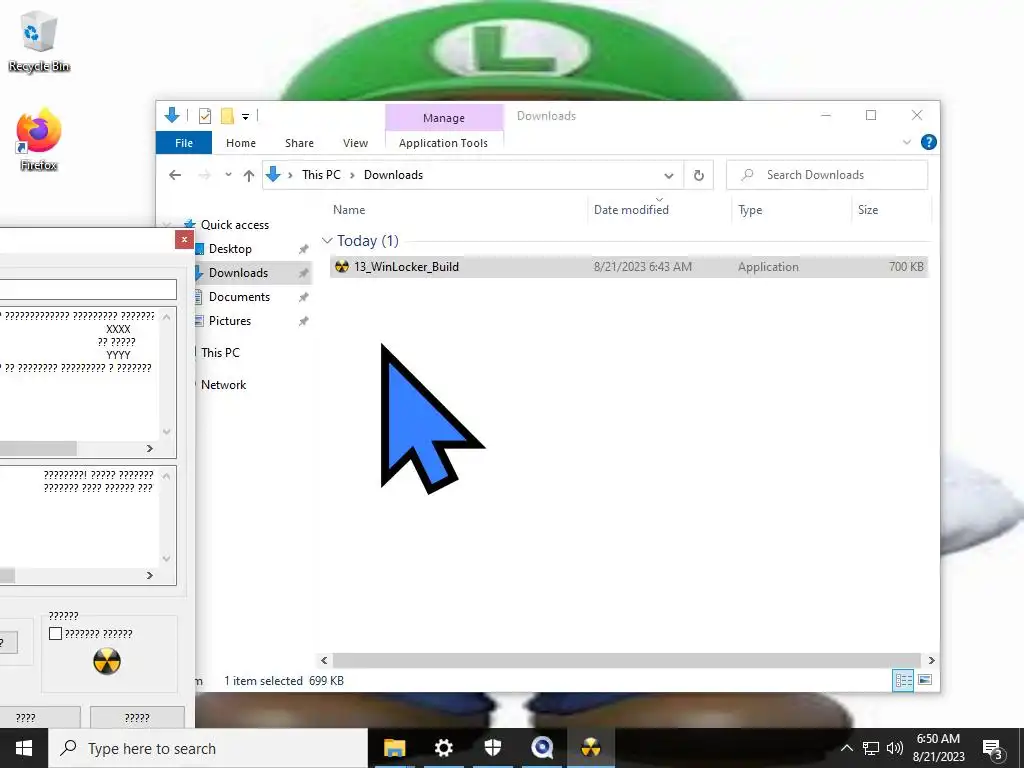Select Pictures in the navigation pane
This screenshot has height=768, width=1024.
click(230, 321)
